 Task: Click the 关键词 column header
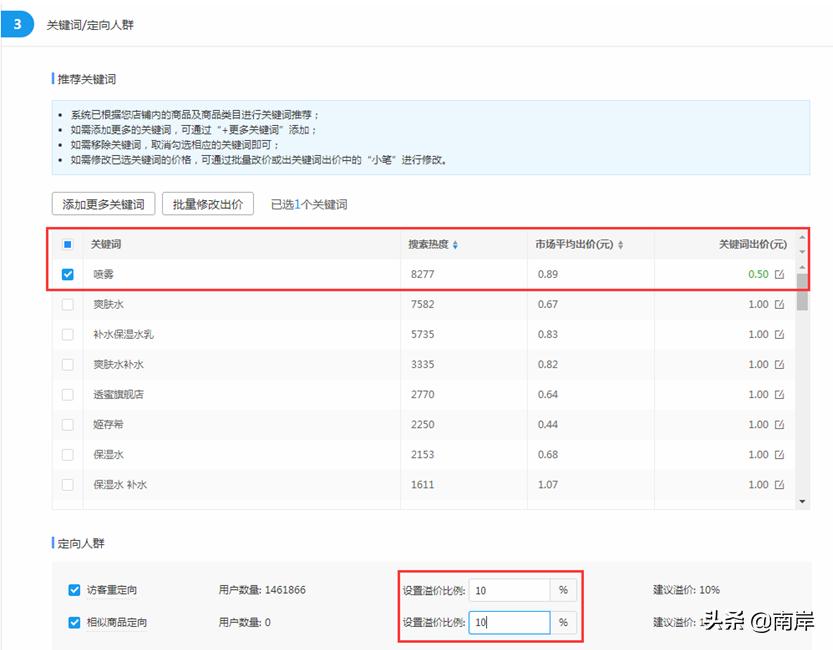[x=106, y=244]
